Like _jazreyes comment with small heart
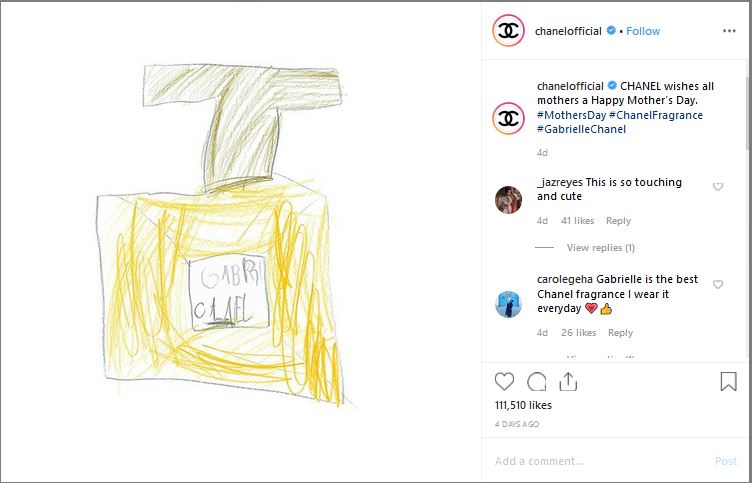 717,187
